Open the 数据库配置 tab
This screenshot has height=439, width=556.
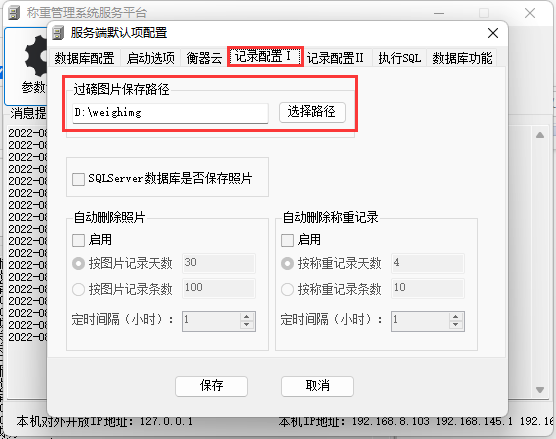point(84,58)
